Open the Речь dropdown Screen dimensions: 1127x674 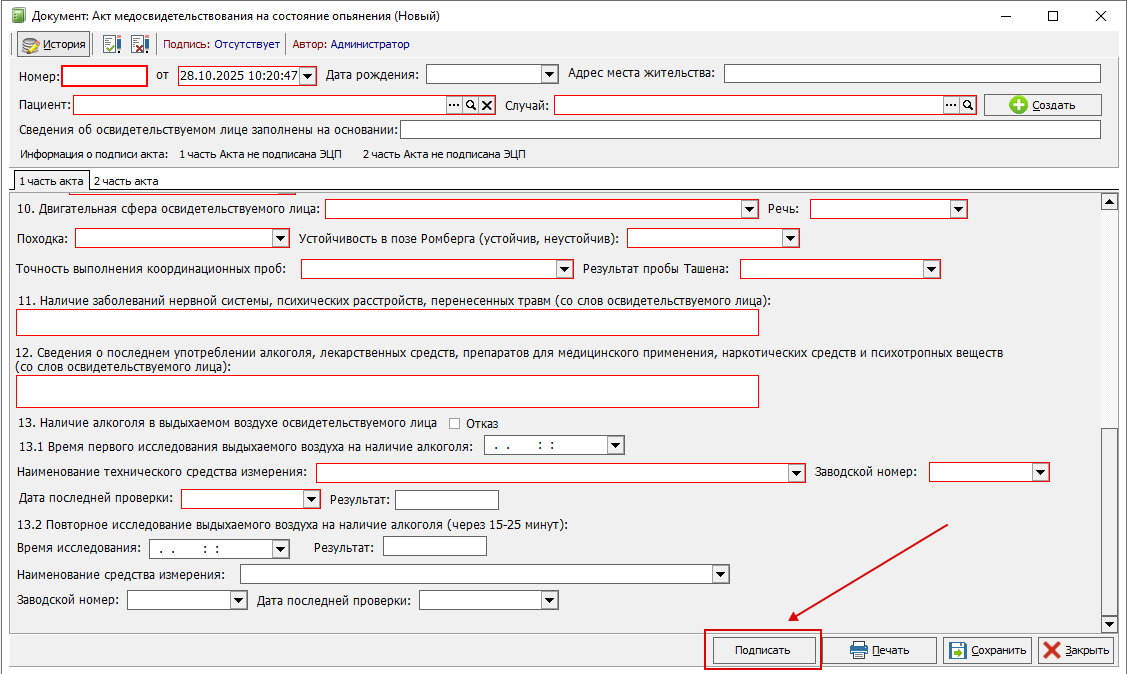tap(958, 209)
